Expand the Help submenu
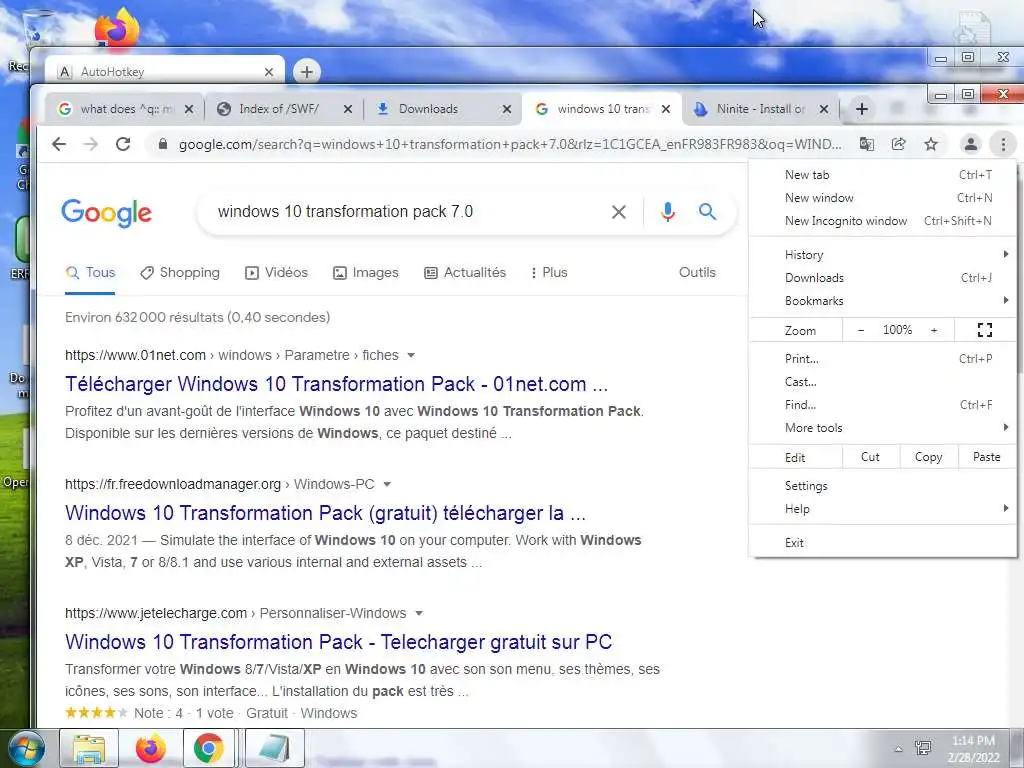Screen dimensions: 1024x768 pyautogui.click(x=882, y=509)
